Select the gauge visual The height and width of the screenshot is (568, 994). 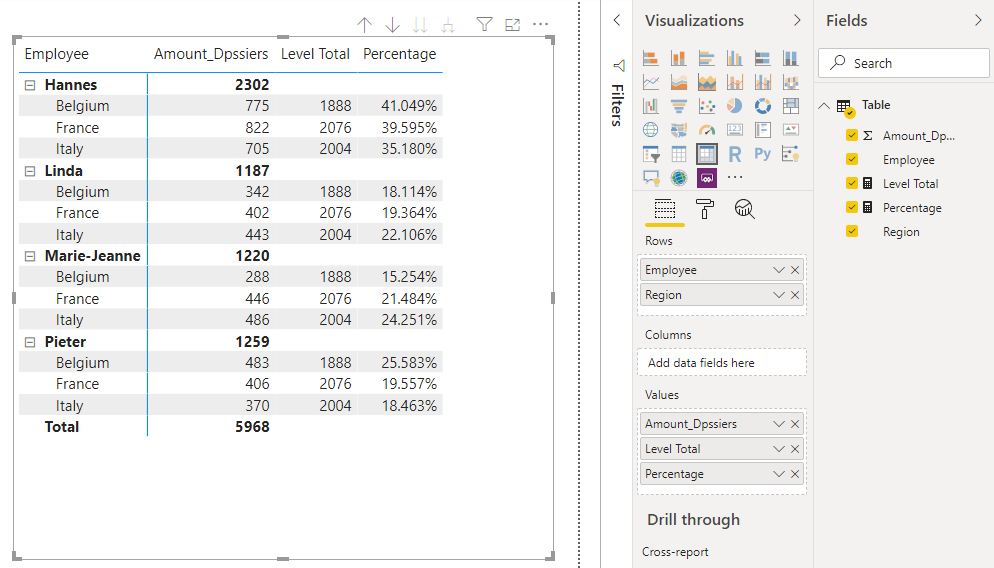click(x=707, y=130)
